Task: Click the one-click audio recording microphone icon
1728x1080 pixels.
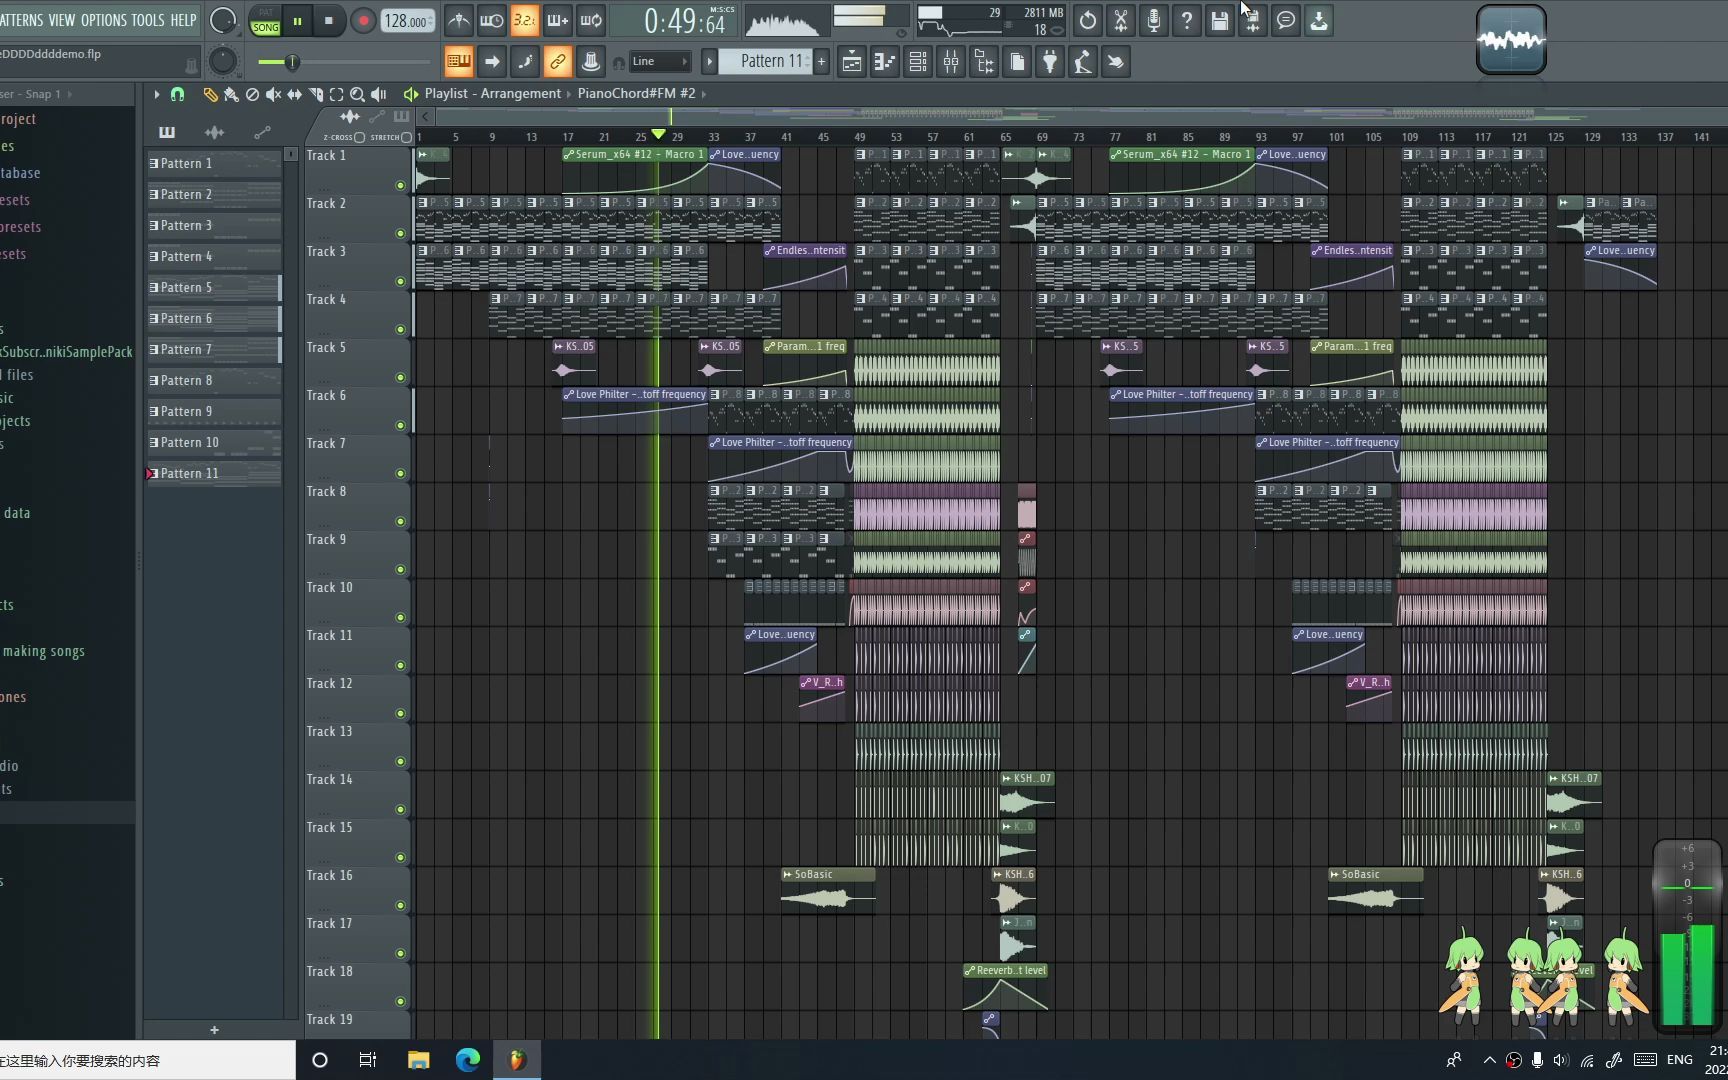Action: click(1154, 20)
